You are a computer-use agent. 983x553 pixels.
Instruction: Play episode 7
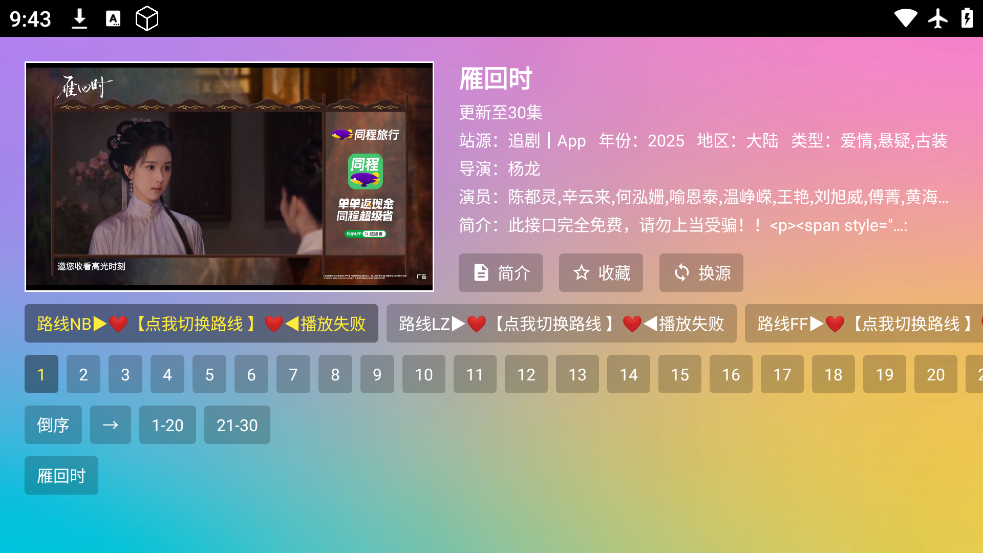[293, 374]
